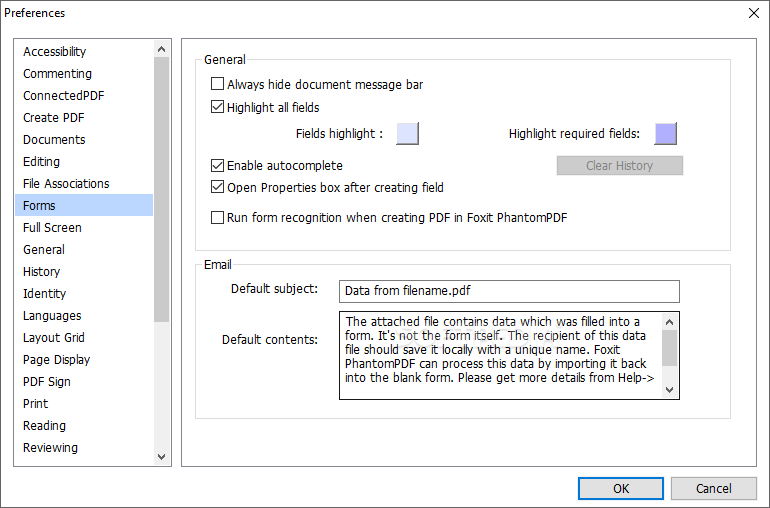The height and width of the screenshot is (508, 770).
Task: Open History preferences
Action: pos(84,272)
